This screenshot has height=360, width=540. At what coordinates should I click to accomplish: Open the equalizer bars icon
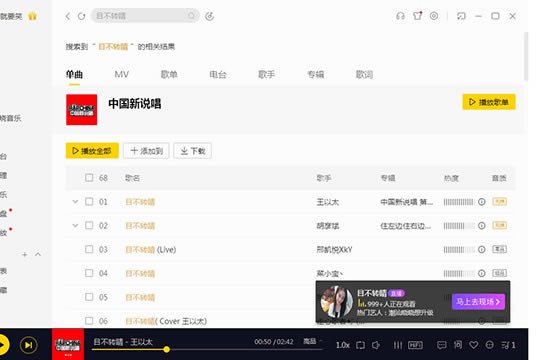tap(398, 345)
